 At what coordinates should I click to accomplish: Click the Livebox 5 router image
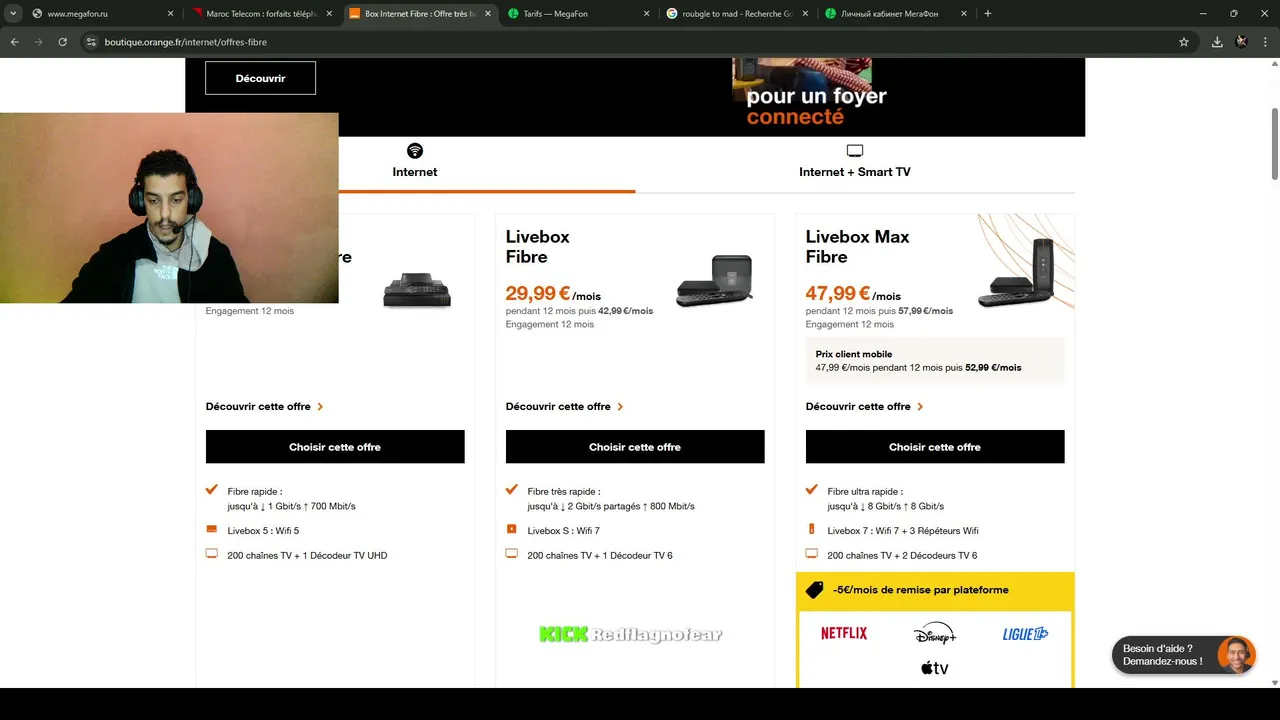(x=417, y=291)
